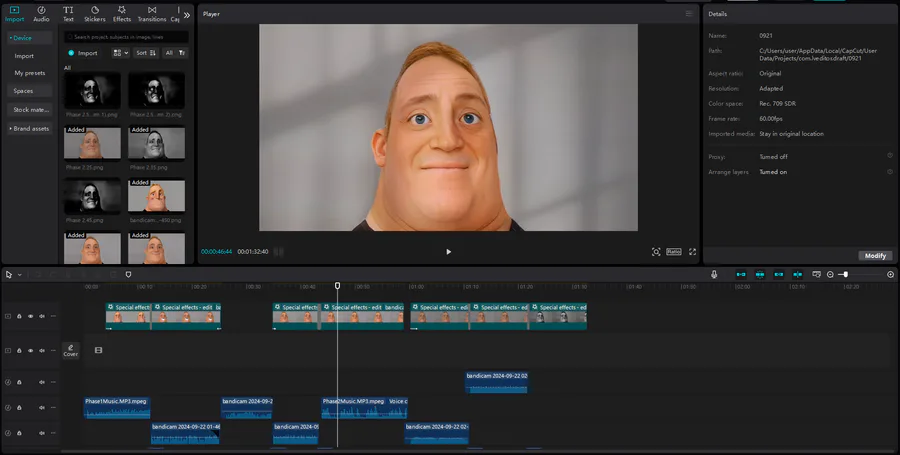
Task: Open the All media filter dropdown
Action: tap(175, 53)
